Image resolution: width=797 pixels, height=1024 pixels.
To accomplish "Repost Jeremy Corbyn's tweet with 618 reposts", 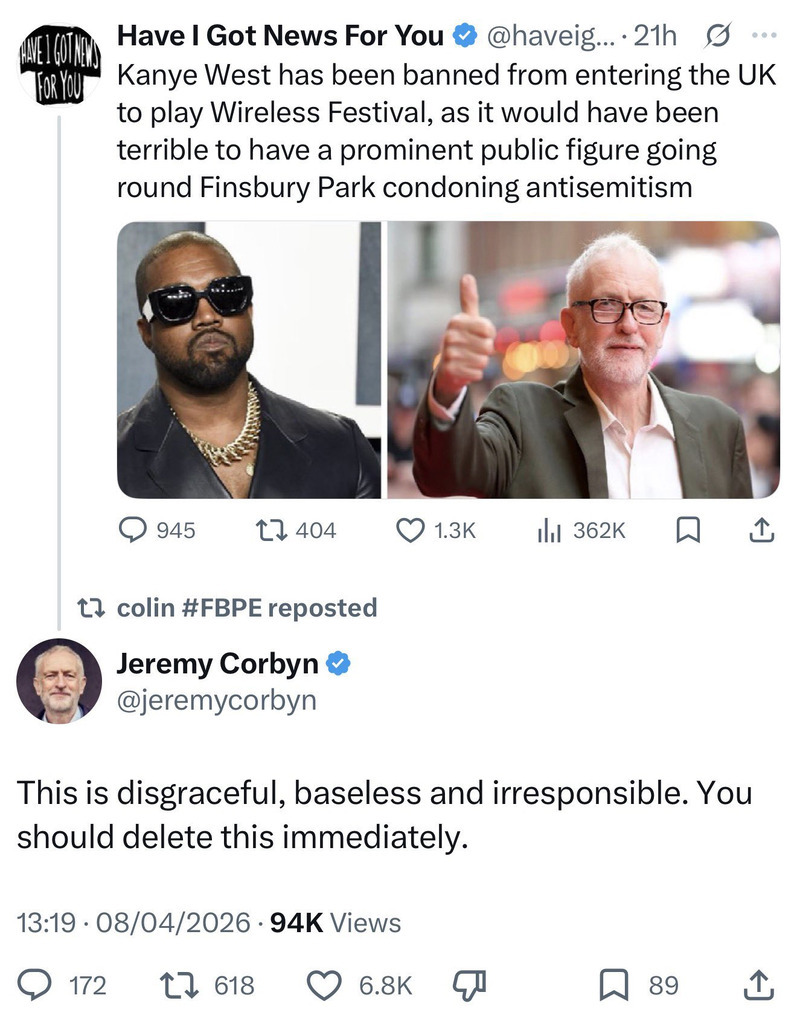I will click(184, 985).
